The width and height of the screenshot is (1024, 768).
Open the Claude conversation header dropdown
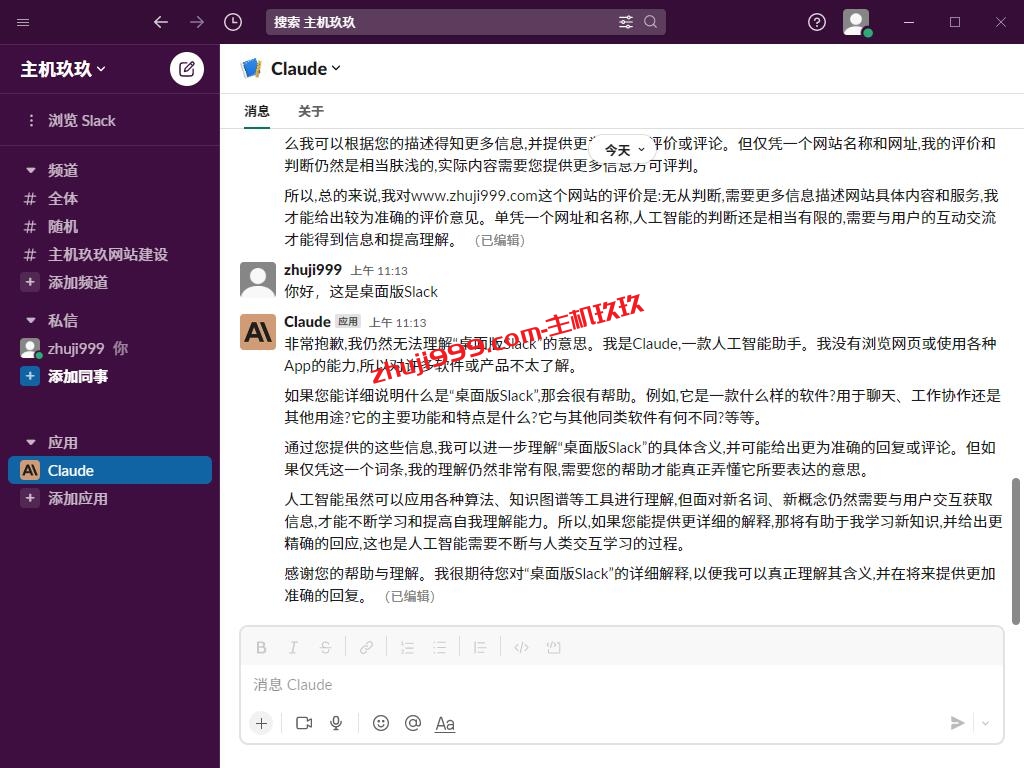306,69
